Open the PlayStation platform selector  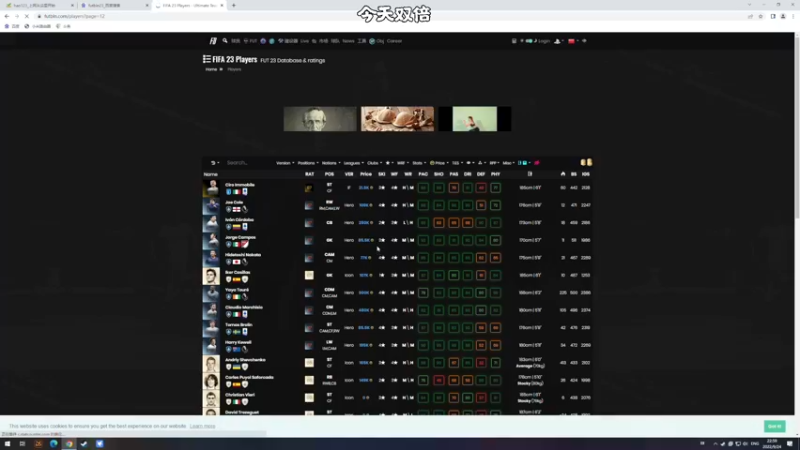559,41
